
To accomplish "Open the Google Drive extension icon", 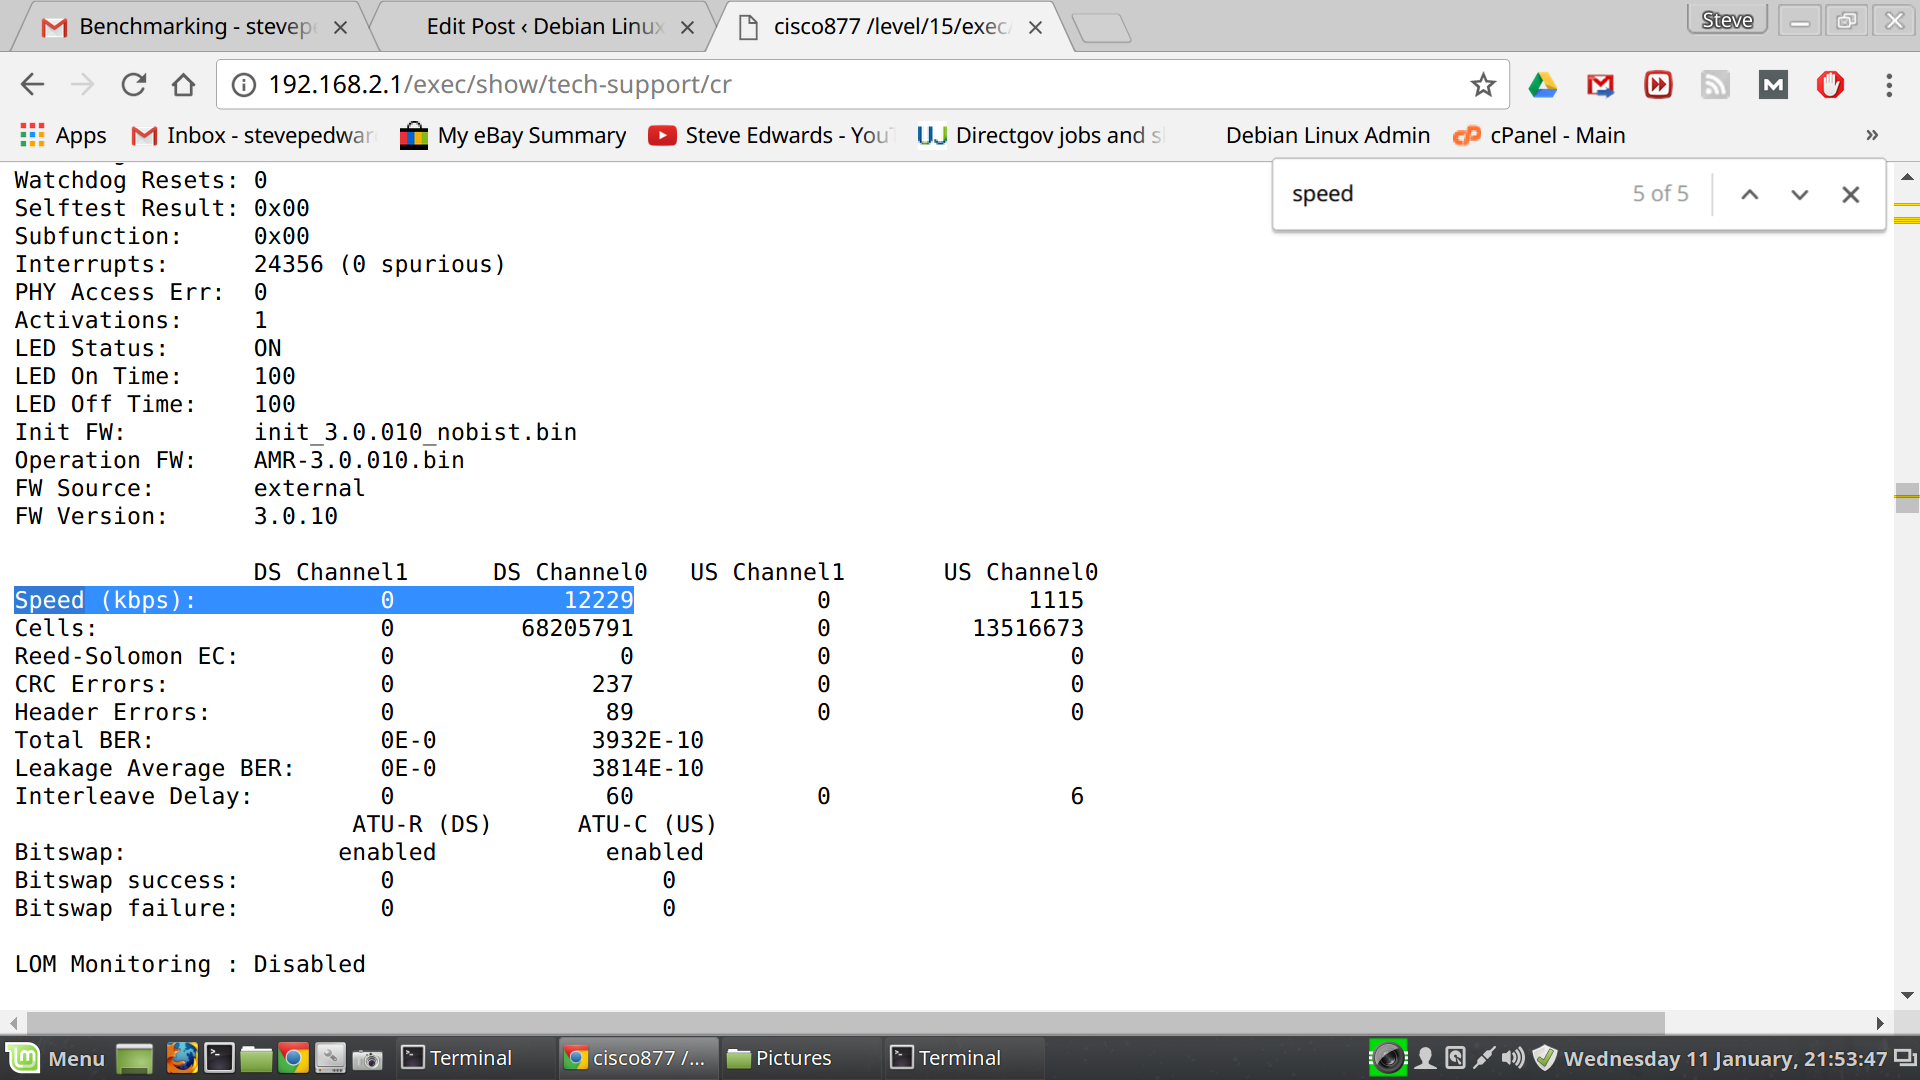I will pyautogui.click(x=1542, y=85).
